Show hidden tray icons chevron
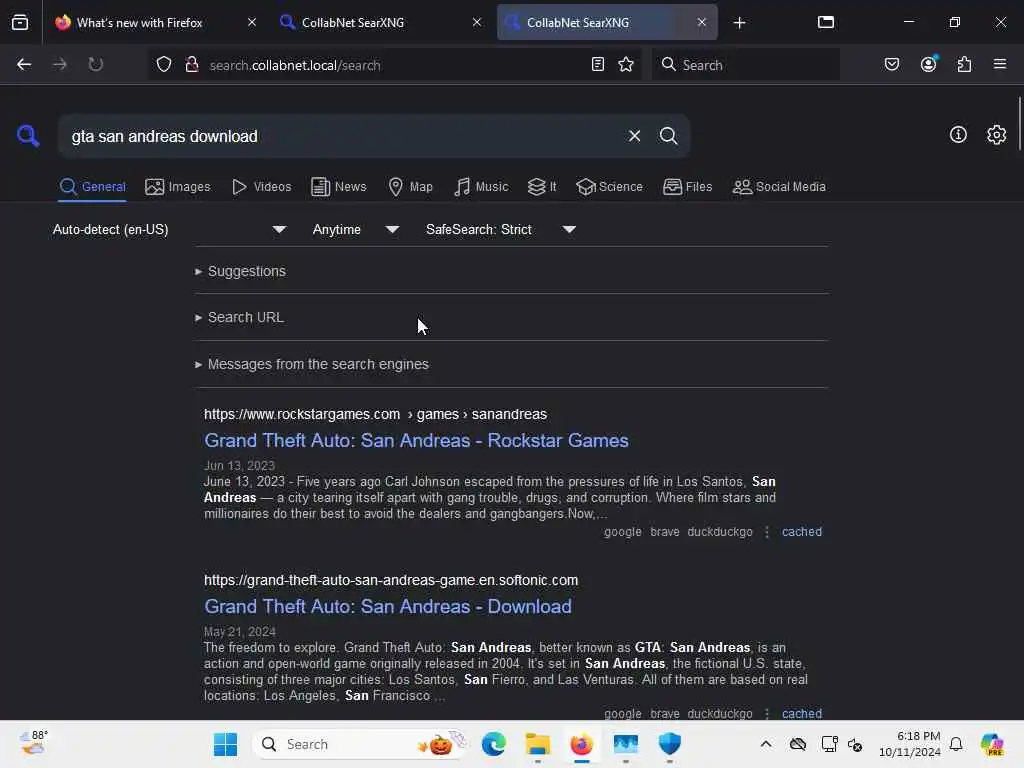The width and height of the screenshot is (1024, 768). coord(766,744)
